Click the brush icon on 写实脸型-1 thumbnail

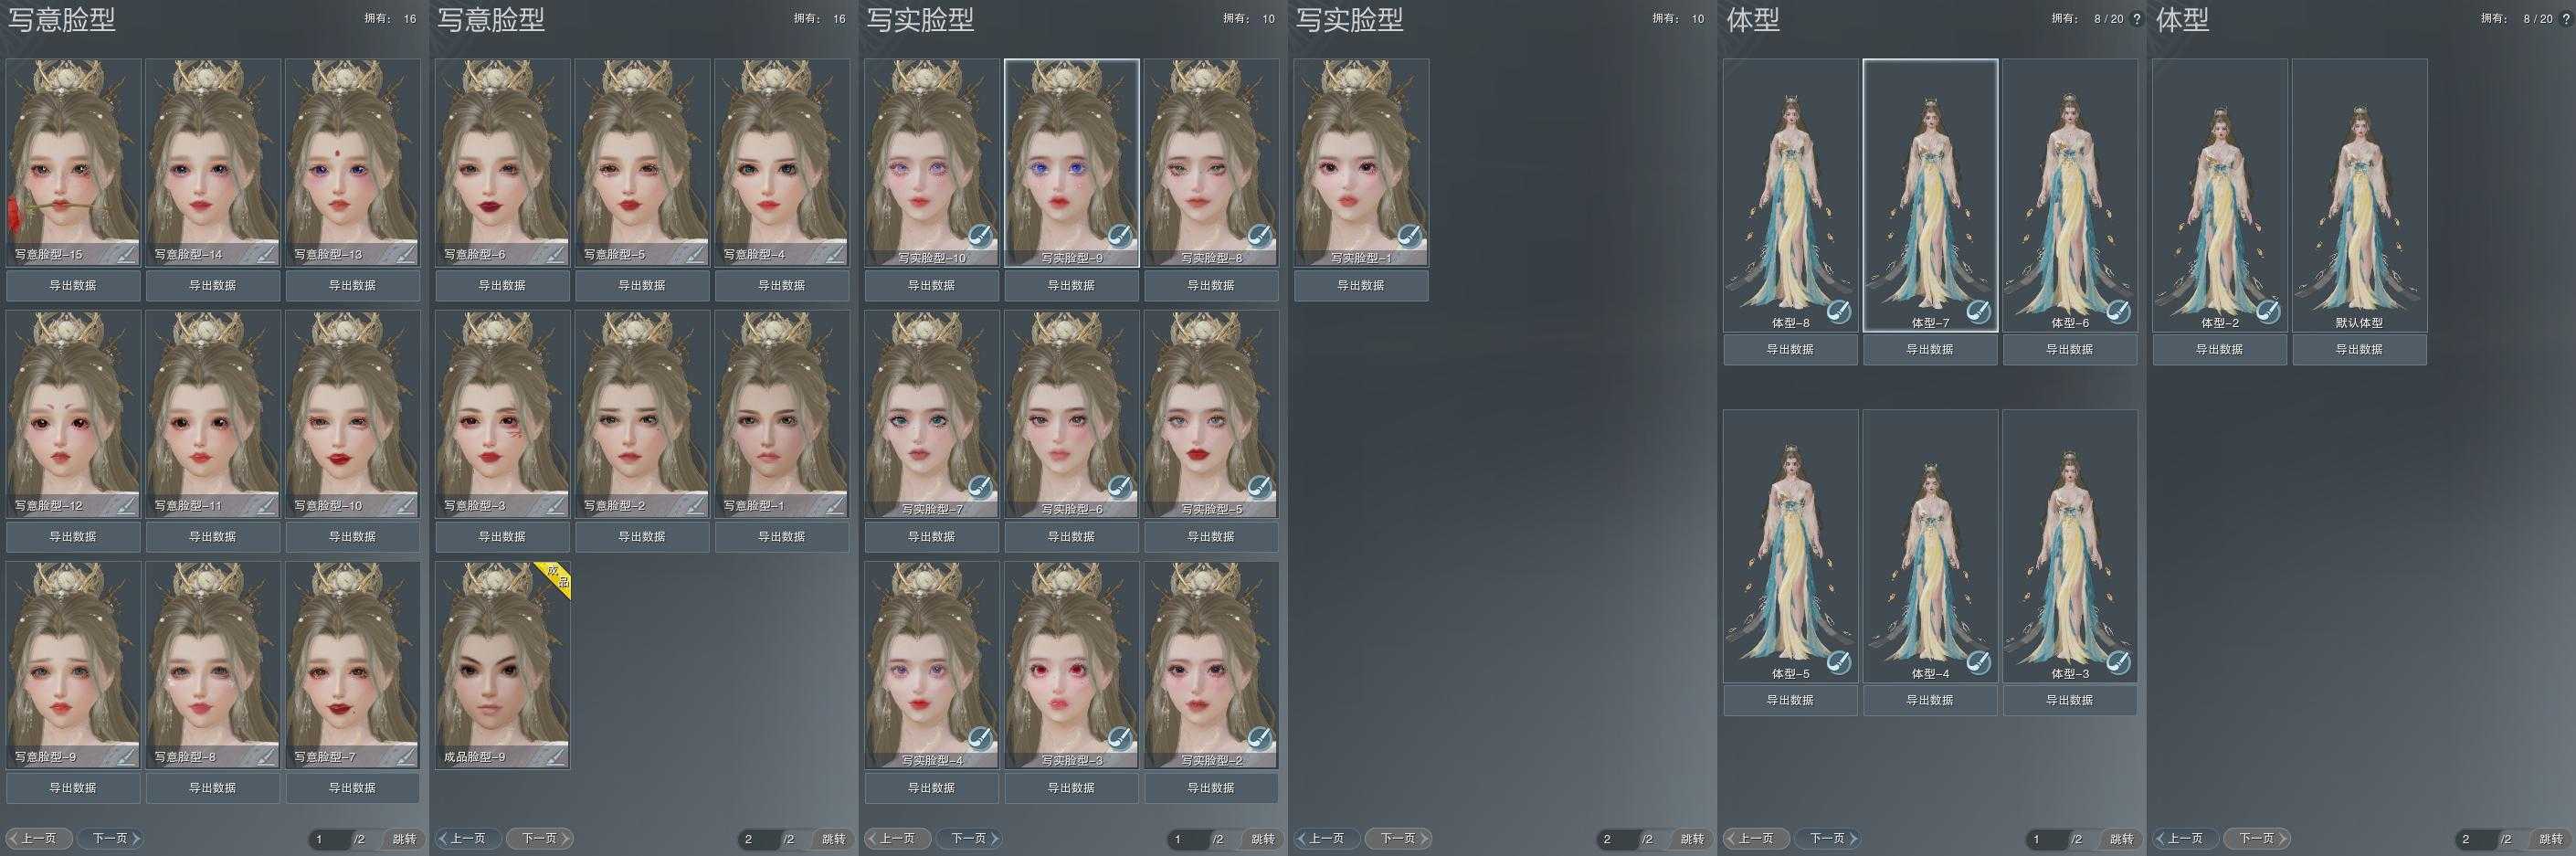[x=1409, y=237]
